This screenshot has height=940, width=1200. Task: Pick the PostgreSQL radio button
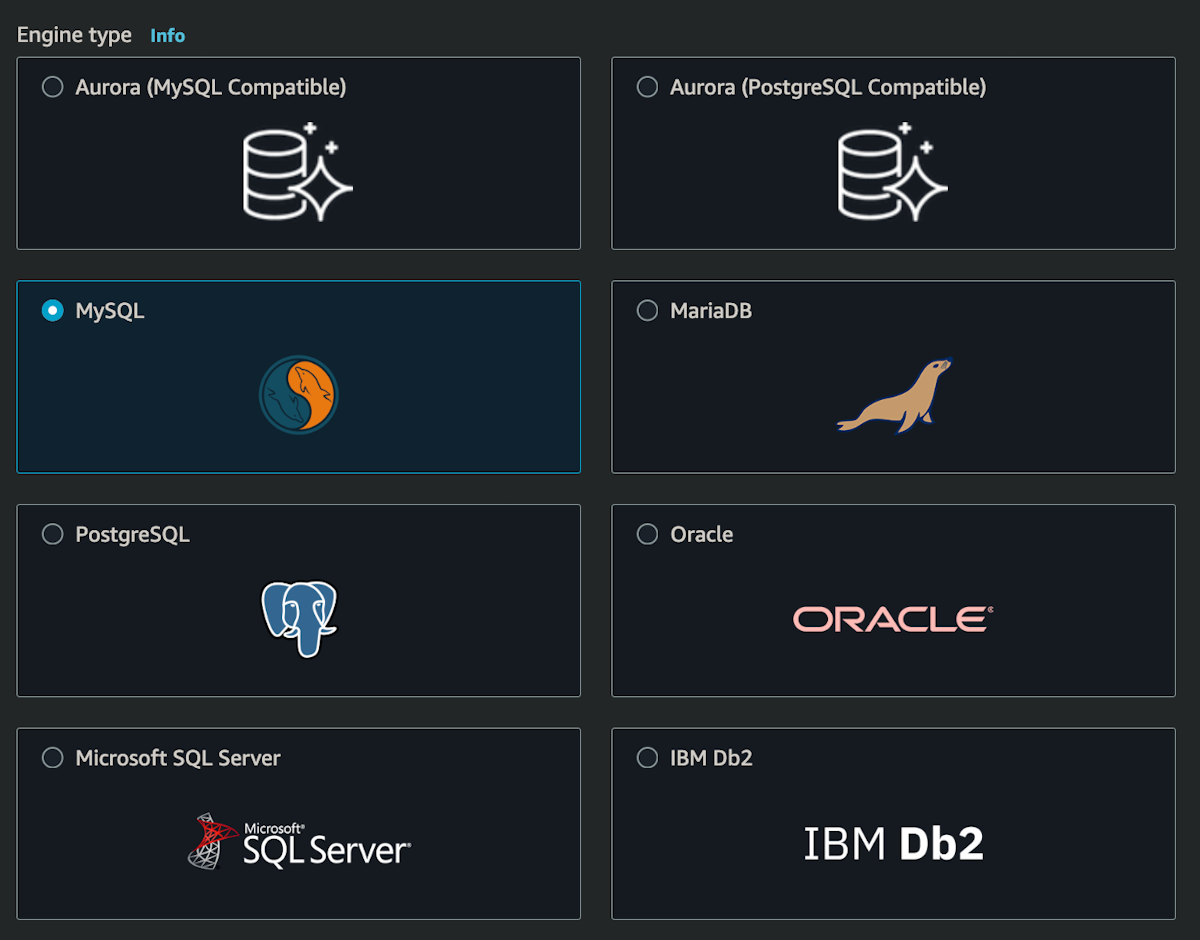tap(52, 535)
